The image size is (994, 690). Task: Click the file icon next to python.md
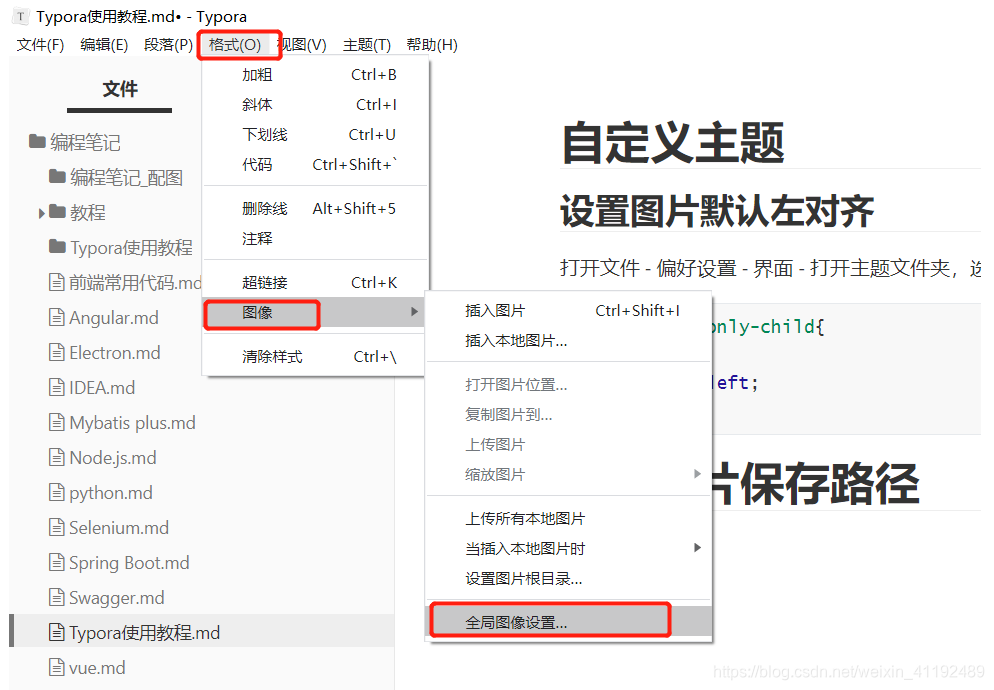tap(58, 492)
